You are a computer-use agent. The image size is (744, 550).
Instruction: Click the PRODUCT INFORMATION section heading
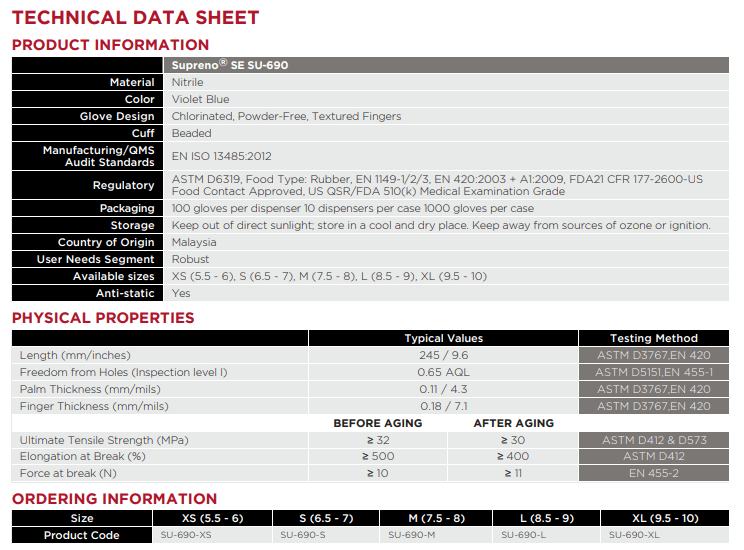tap(110, 45)
